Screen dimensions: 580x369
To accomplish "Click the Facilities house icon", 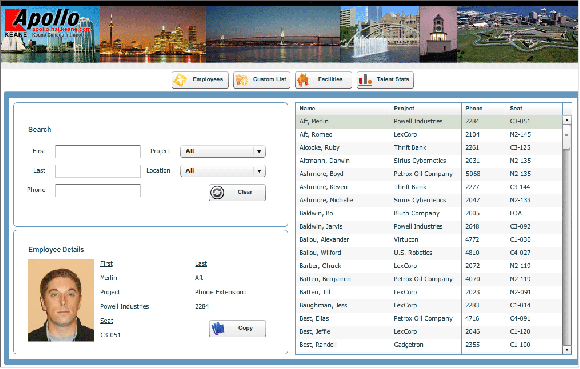I will 303,80.
